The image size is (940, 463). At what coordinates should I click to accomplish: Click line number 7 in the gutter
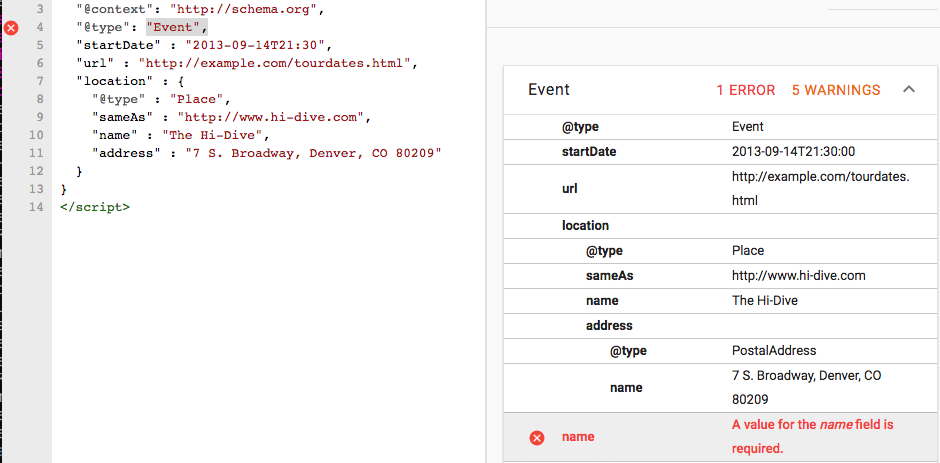pyautogui.click(x=39, y=81)
